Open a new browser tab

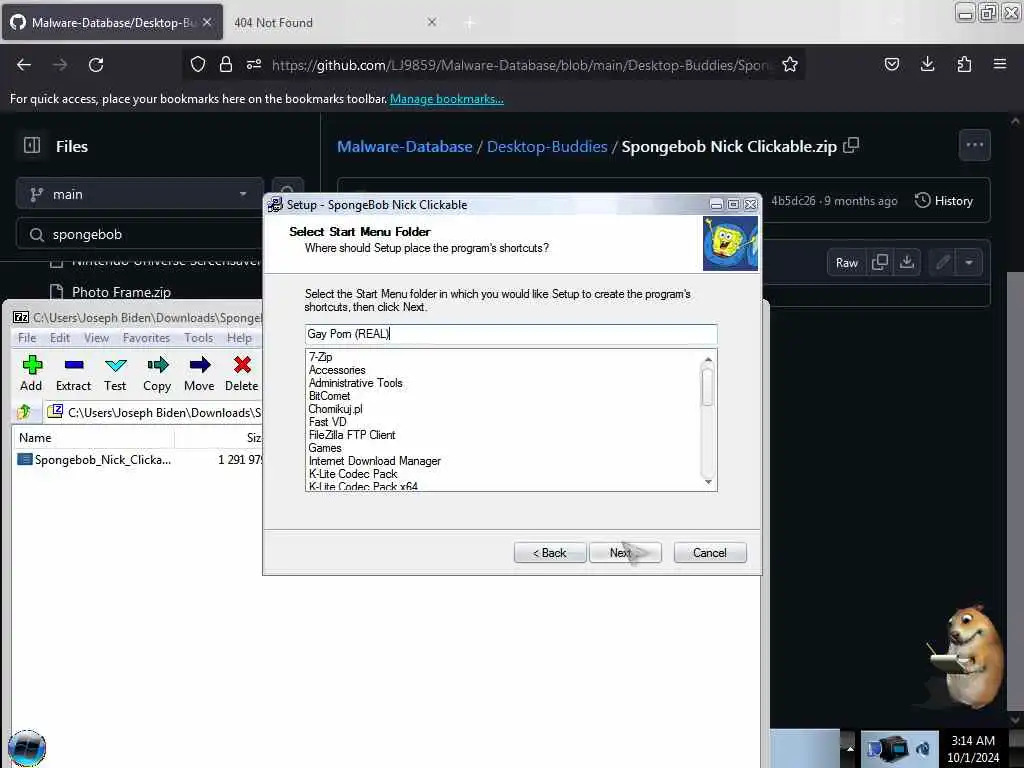click(469, 24)
